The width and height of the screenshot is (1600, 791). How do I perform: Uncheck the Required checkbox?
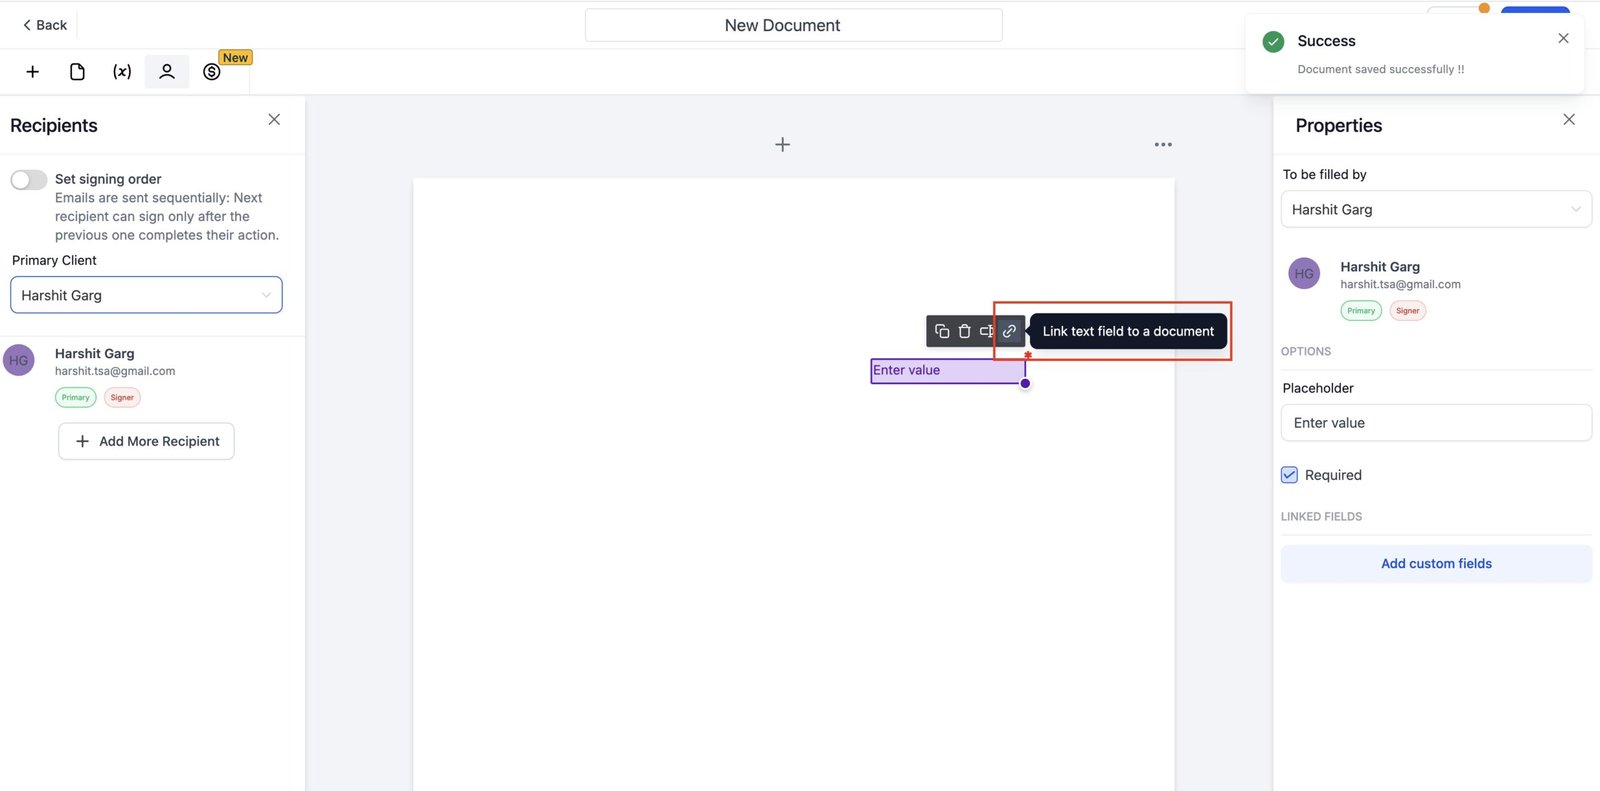click(1290, 475)
